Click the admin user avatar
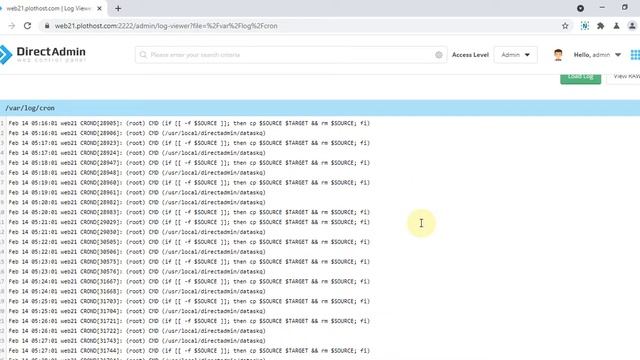The image size is (640, 360). pos(558,55)
